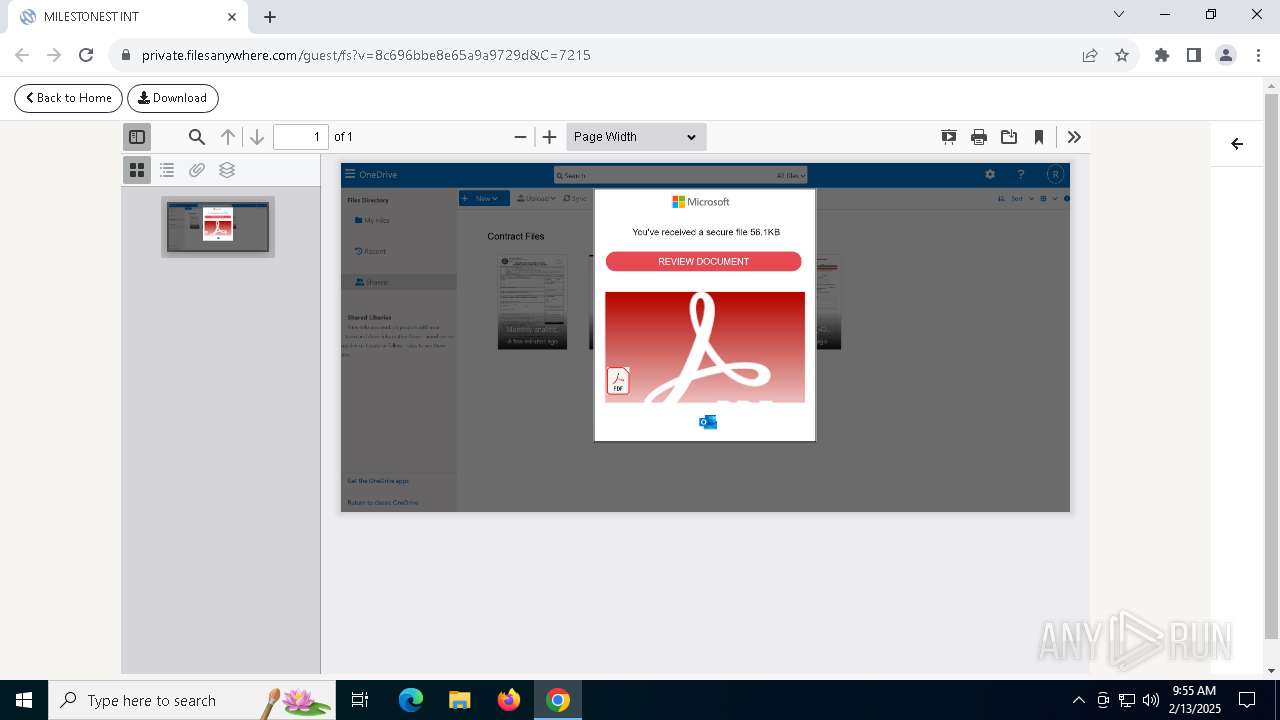Select the MILESTONEST INT tab

[128, 17]
